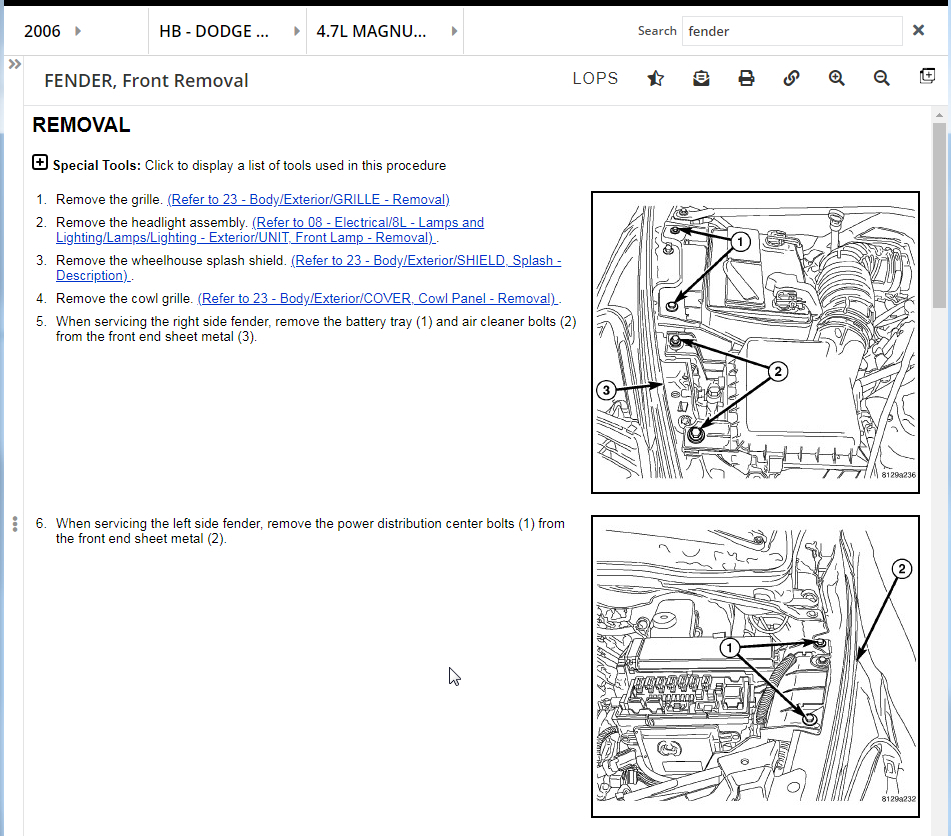Click the search field containing 'fender'
Image resolution: width=951 pixels, height=836 pixels.
790,31
